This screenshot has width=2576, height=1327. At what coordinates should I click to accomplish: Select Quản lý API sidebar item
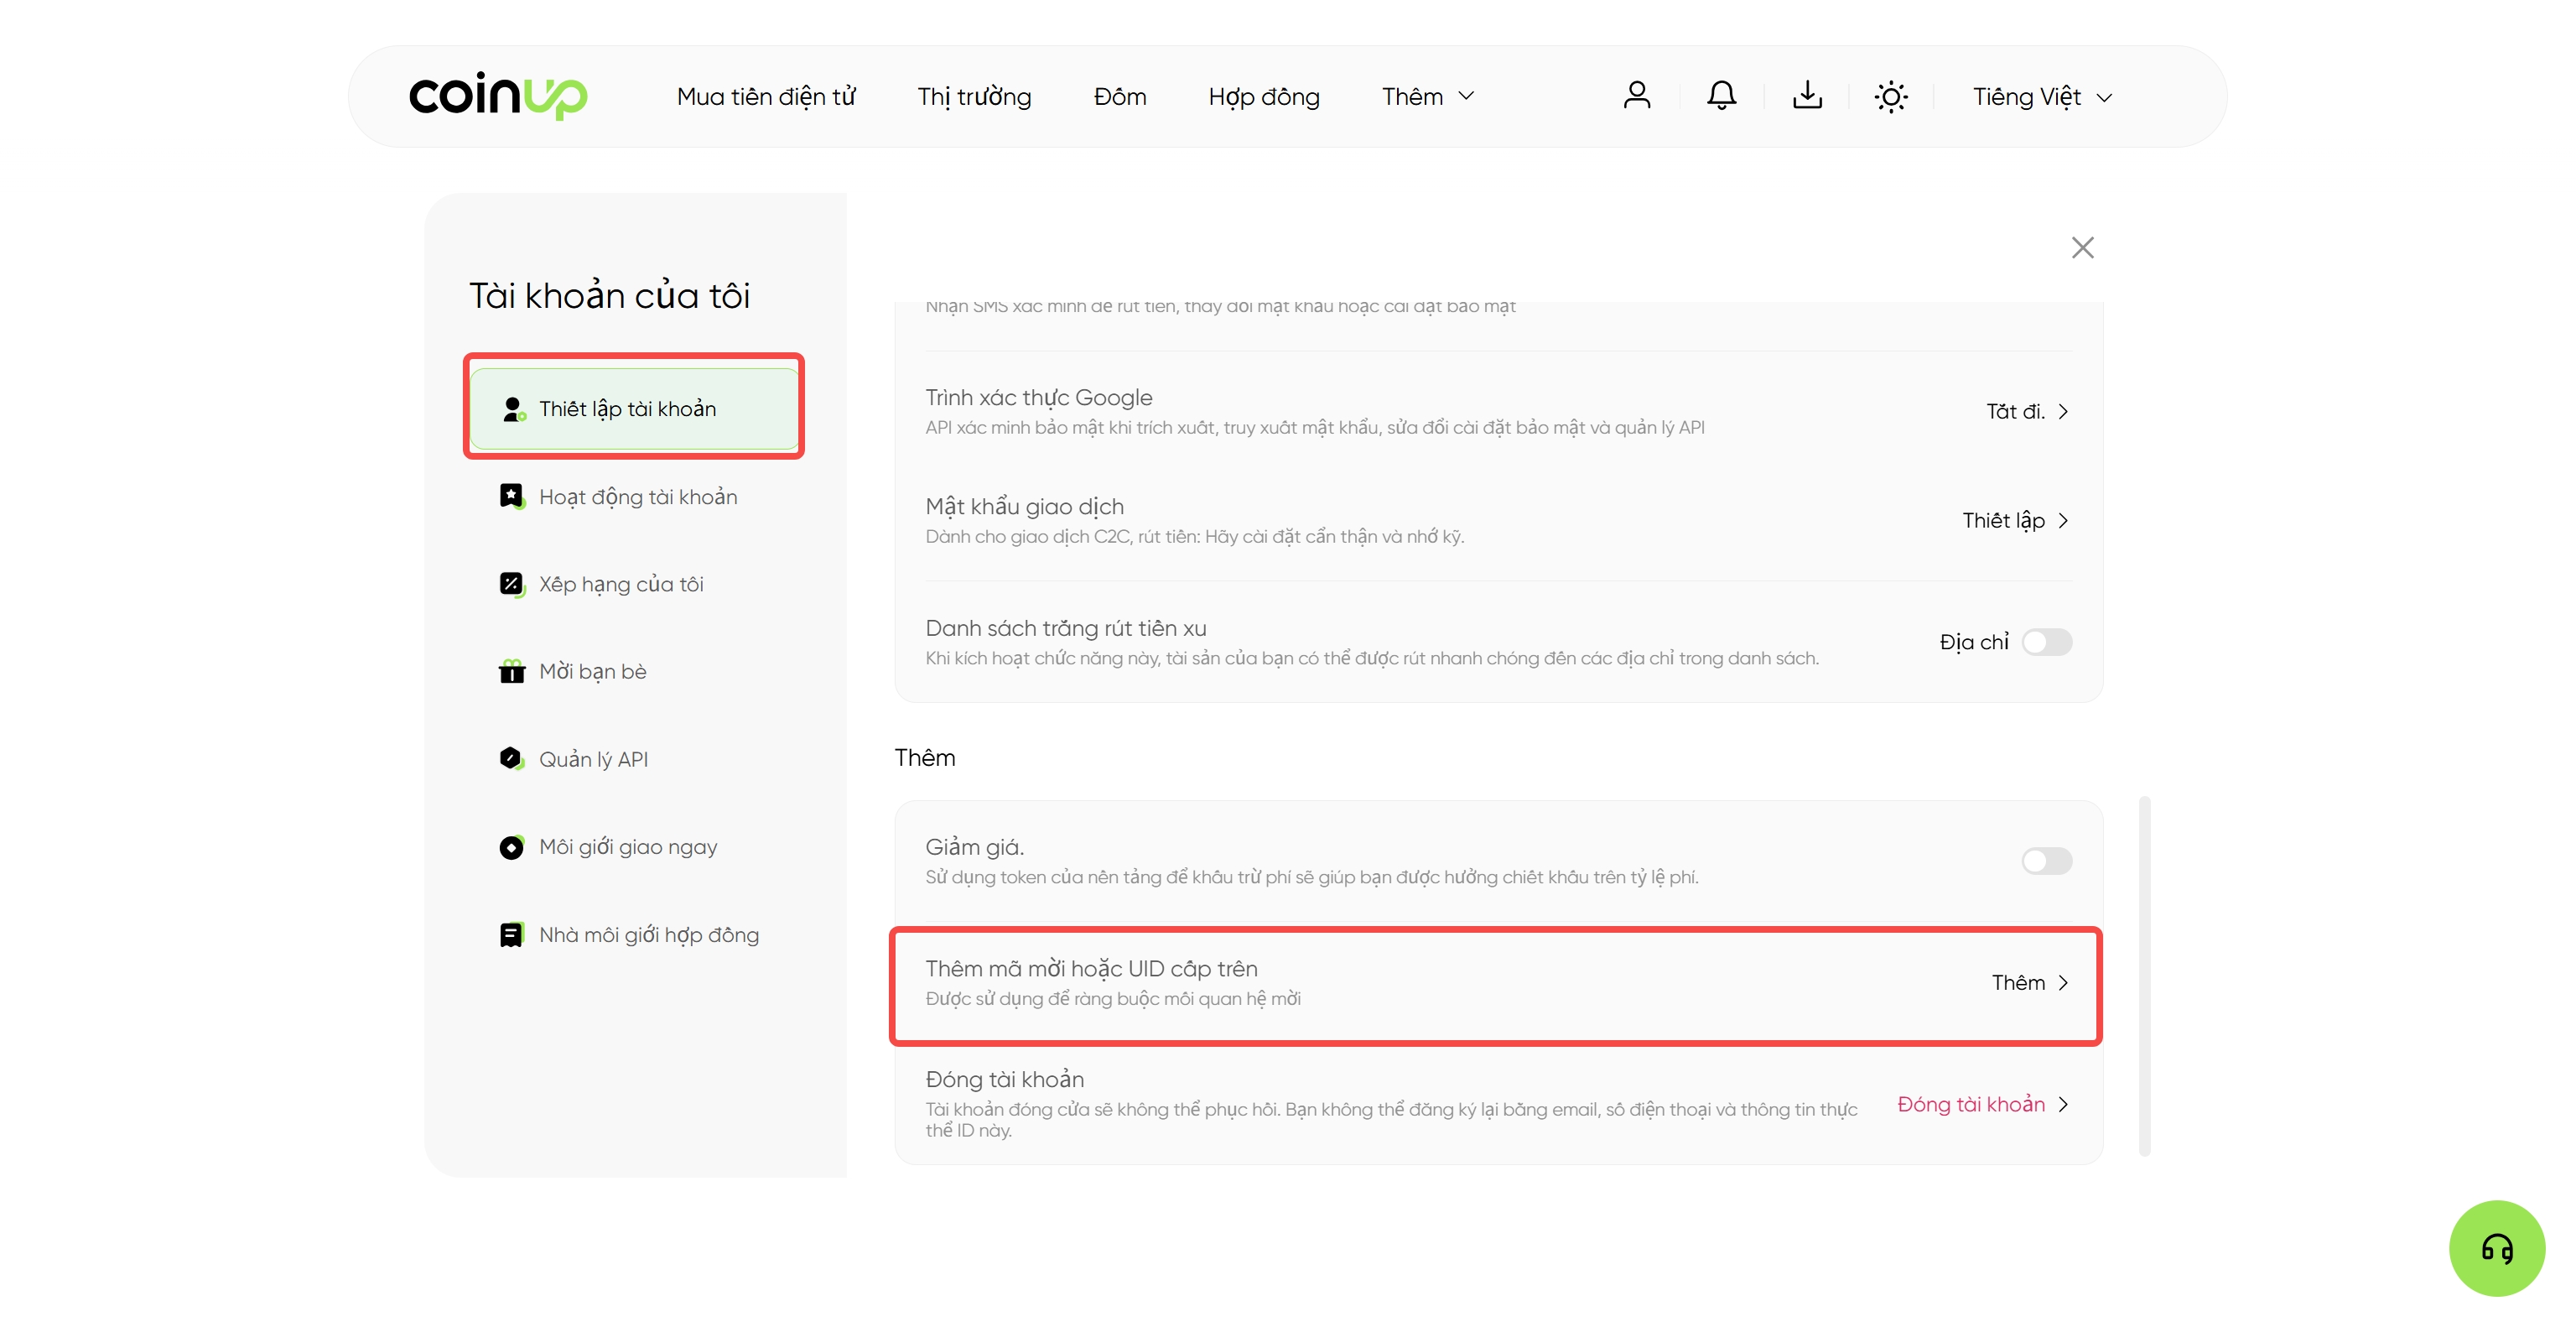pos(635,759)
